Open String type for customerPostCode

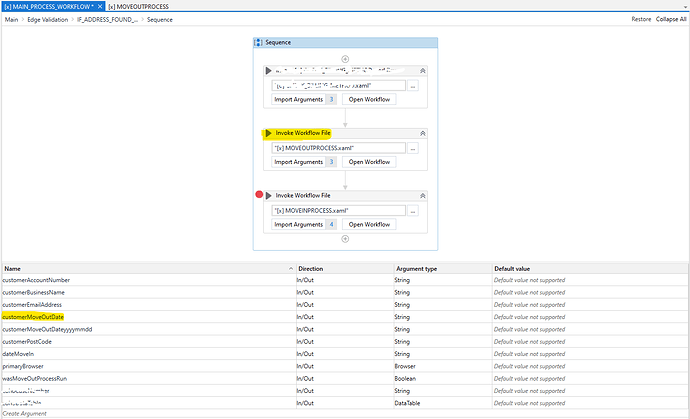pos(443,342)
